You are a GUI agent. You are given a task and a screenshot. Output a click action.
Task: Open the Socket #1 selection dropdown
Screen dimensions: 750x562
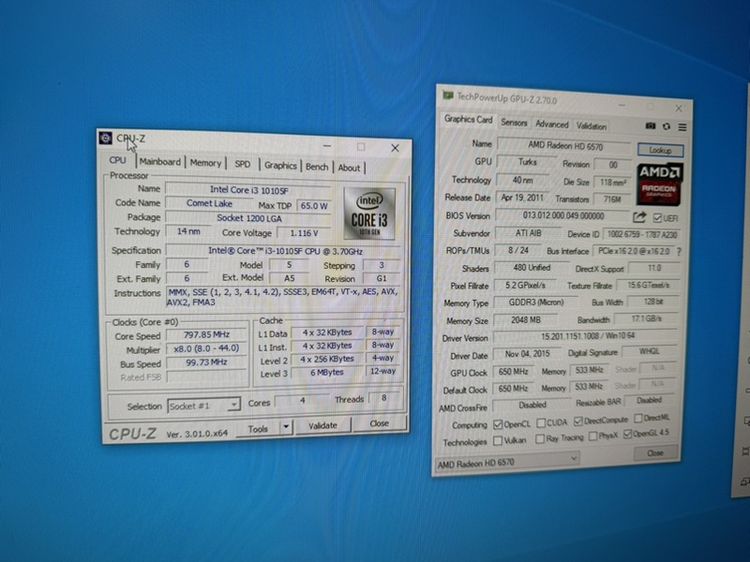(x=204, y=406)
